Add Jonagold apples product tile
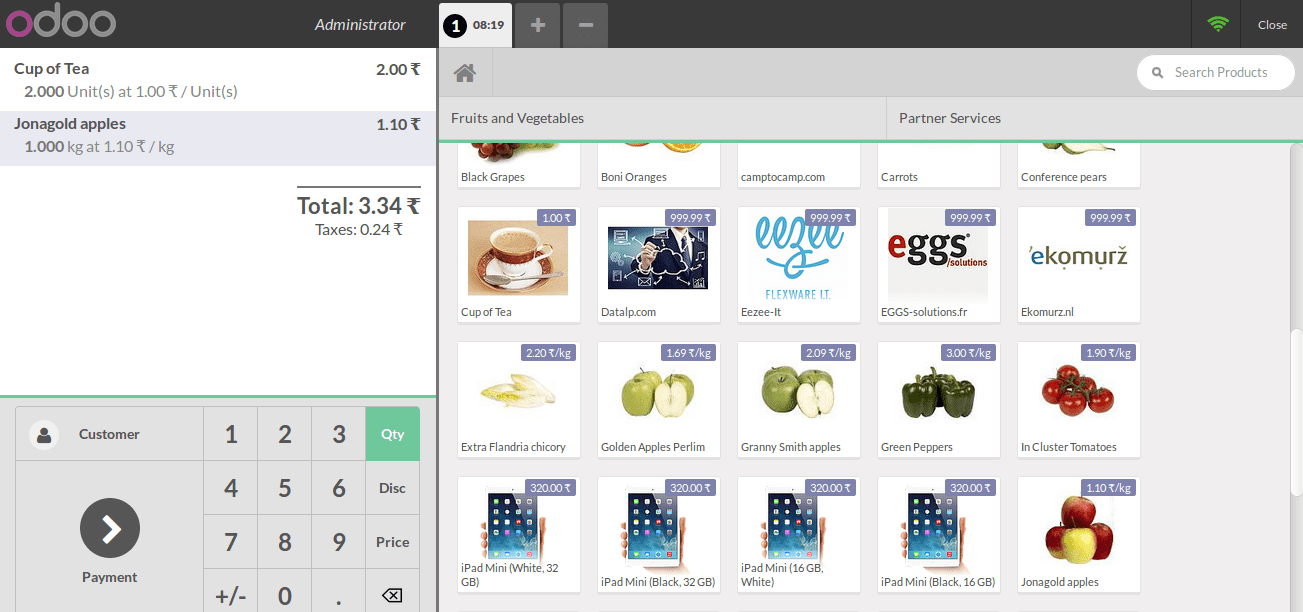The width and height of the screenshot is (1303, 612). point(1079,535)
